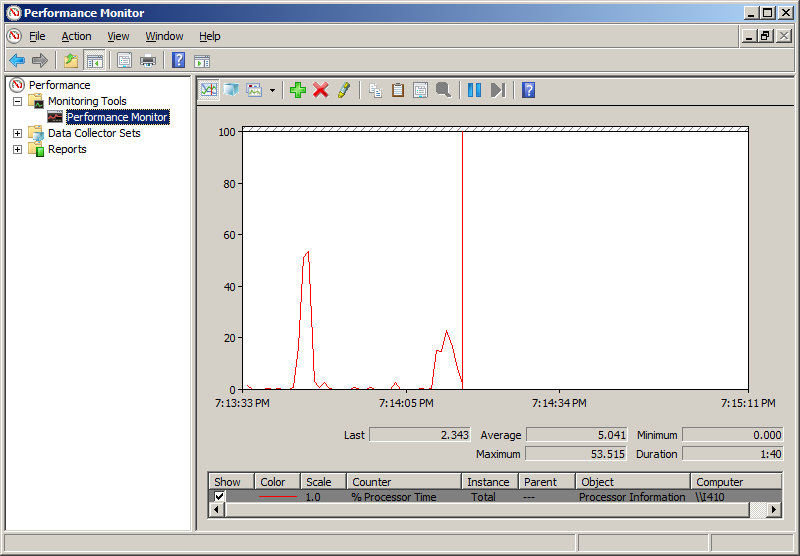This screenshot has width=800, height=556.
Task: Select Reports tree item
Action: [x=67, y=149]
